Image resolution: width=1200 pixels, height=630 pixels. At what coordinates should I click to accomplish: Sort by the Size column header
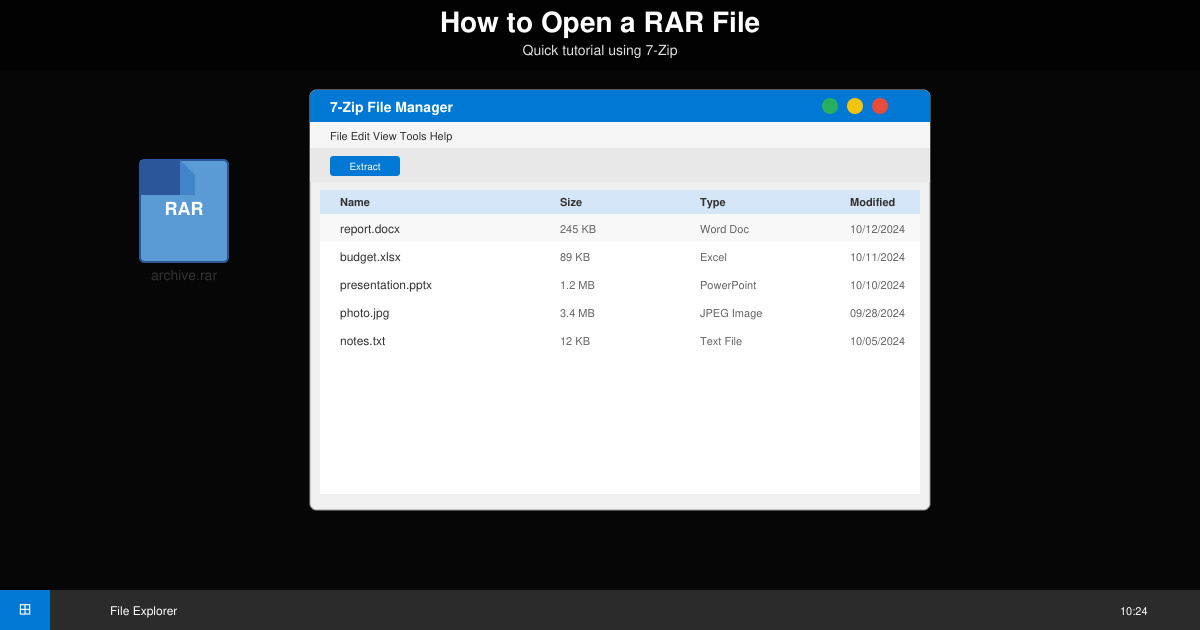pos(571,202)
